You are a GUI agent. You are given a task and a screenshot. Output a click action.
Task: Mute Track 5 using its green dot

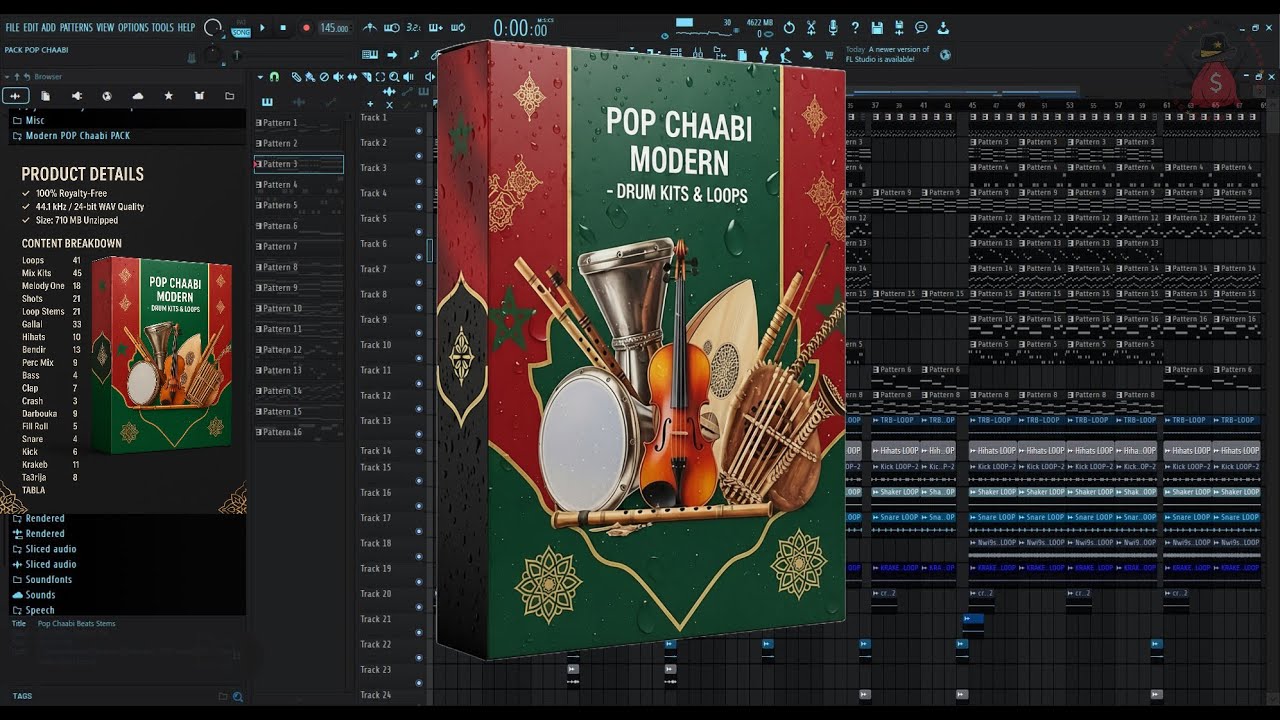click(x=418, y=232)
